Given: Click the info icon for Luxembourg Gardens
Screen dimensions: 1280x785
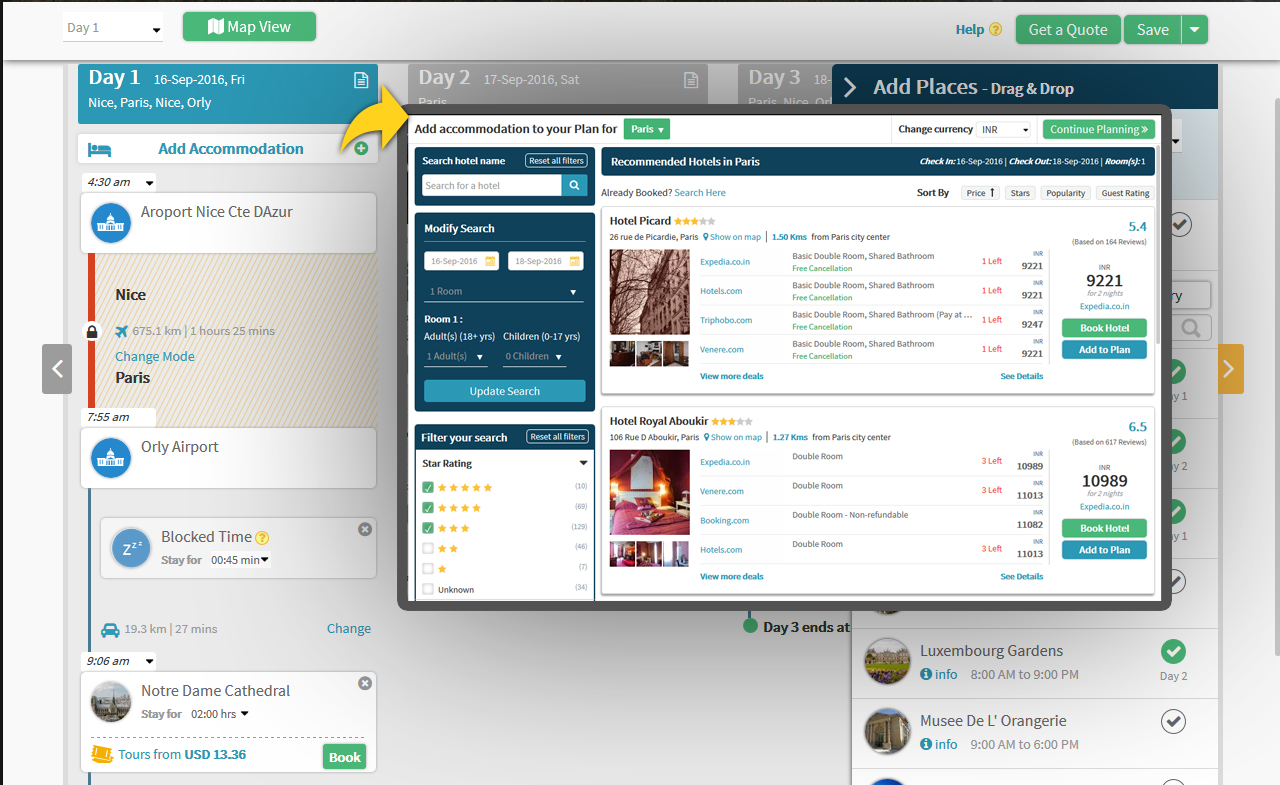Looking at the screenshot, I should [926, 675].
